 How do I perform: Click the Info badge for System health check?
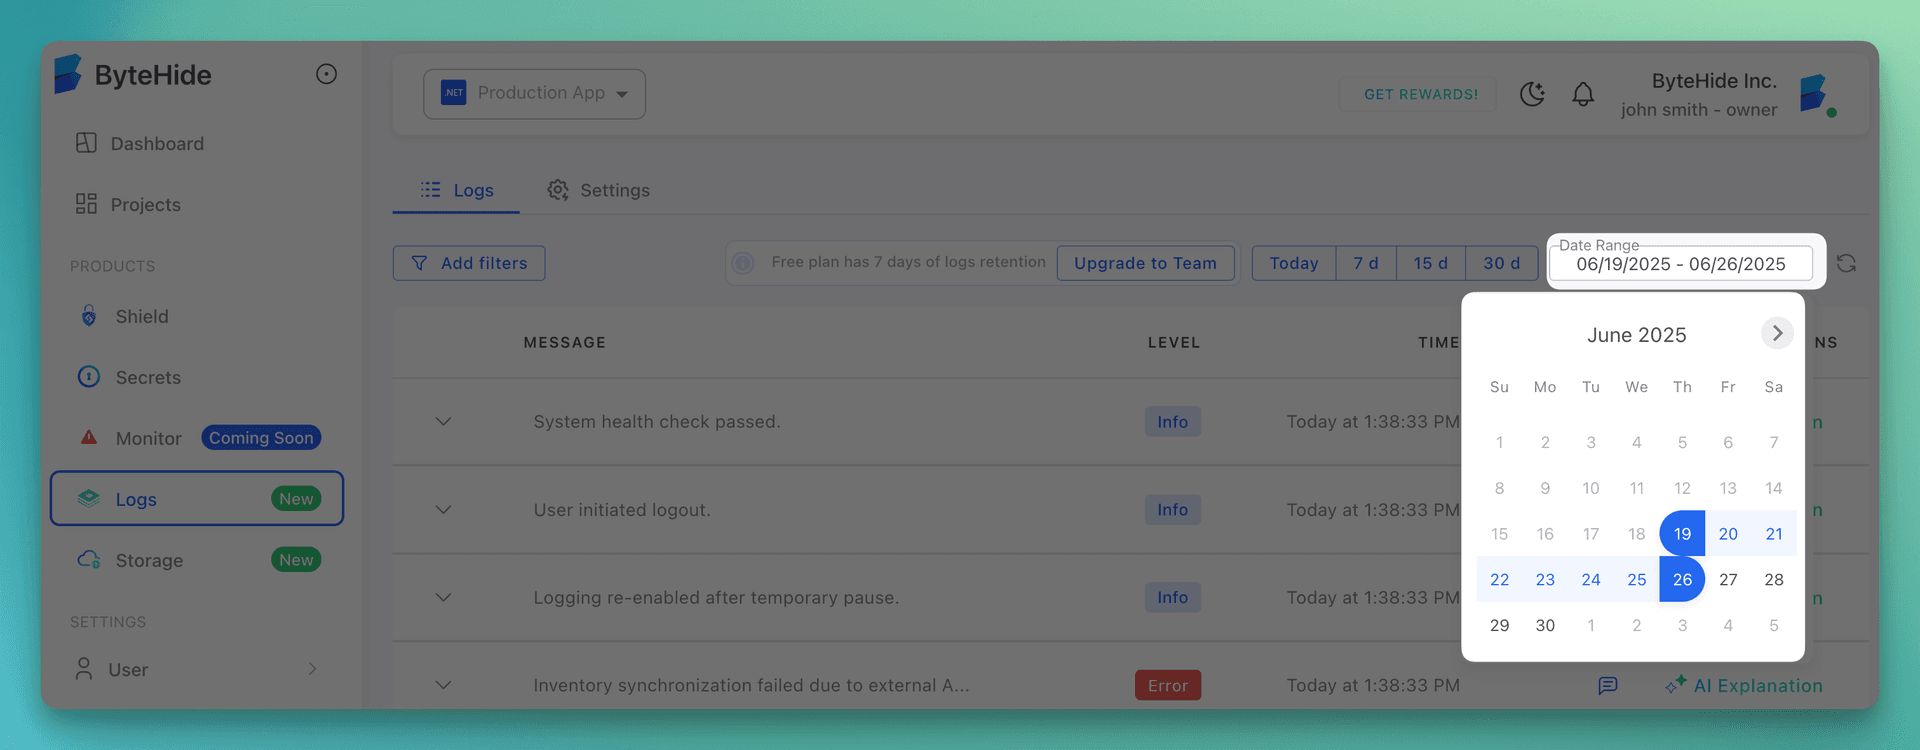coord(1173,422)
